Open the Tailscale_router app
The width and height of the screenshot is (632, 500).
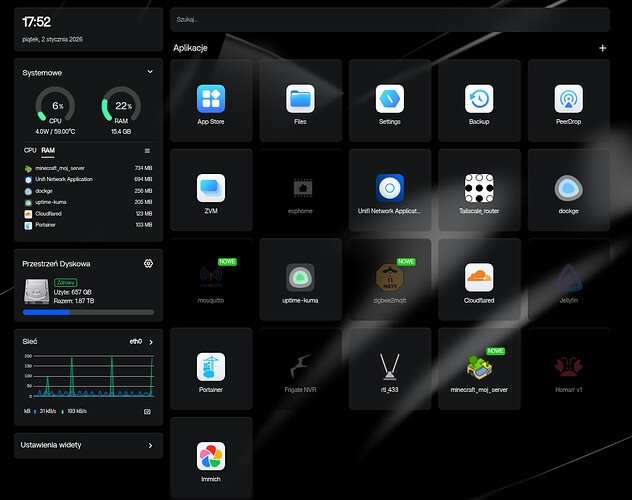tap(479, 187)
